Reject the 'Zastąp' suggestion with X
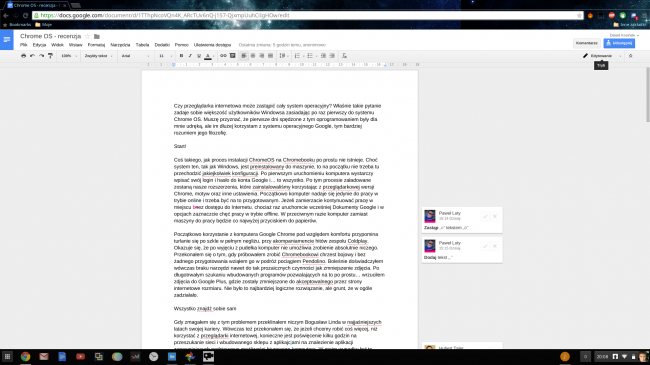 495,216
